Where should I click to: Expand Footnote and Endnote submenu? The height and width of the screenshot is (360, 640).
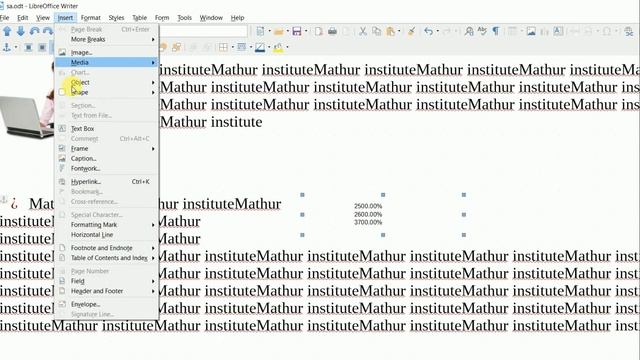point(107,248)
